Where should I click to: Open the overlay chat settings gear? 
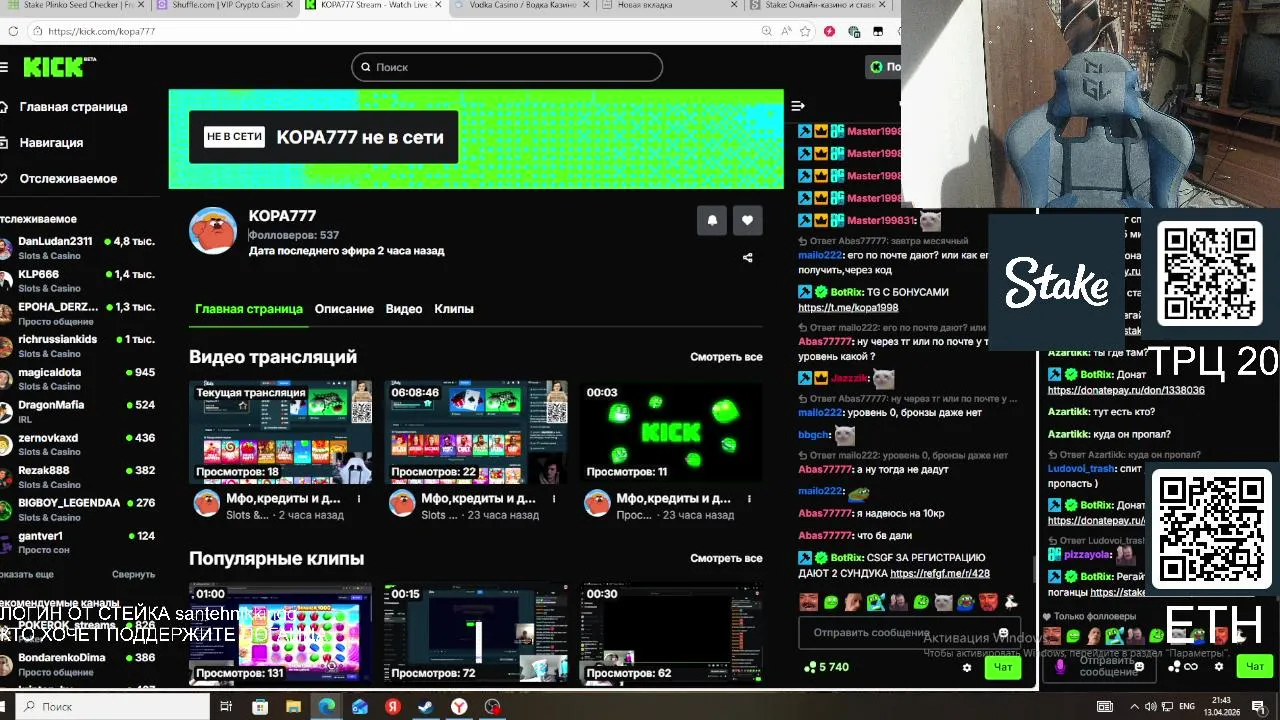(x=1219, y=667)
